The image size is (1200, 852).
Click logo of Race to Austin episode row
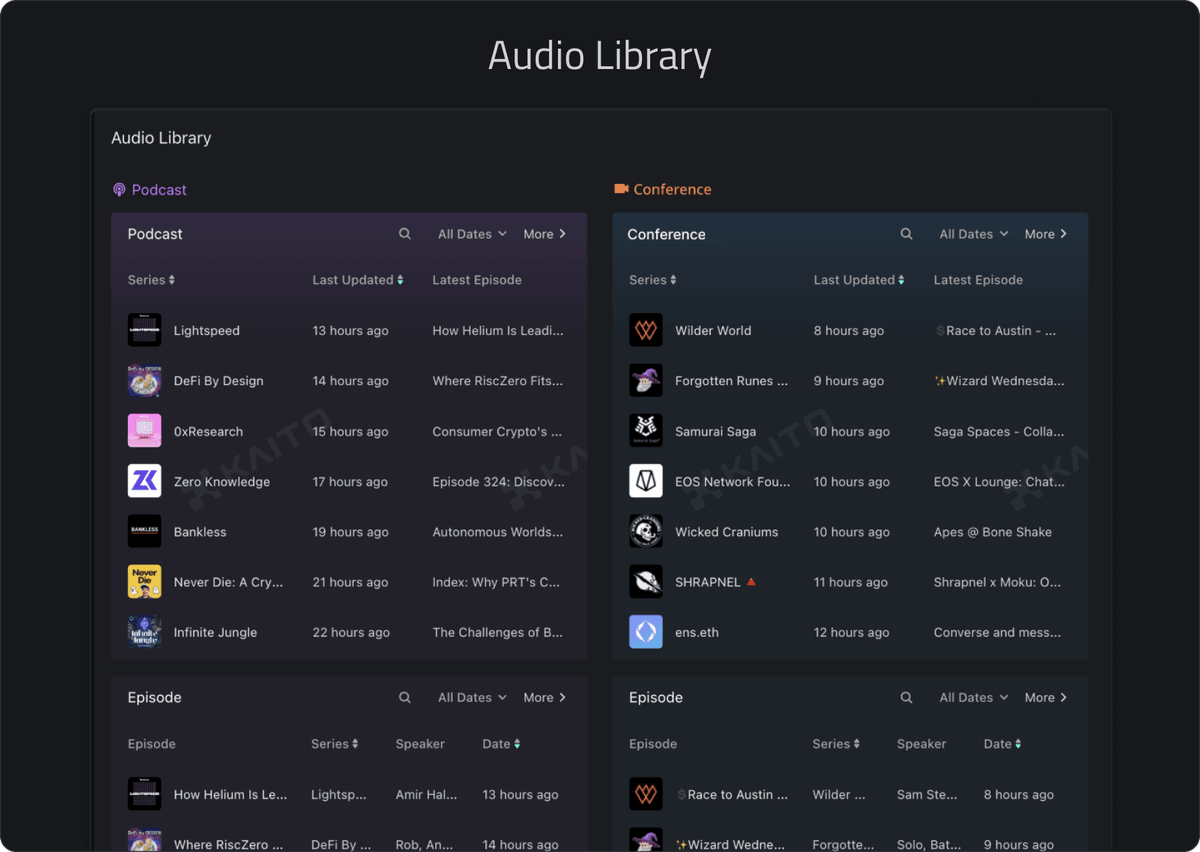(x=646, y=794)
